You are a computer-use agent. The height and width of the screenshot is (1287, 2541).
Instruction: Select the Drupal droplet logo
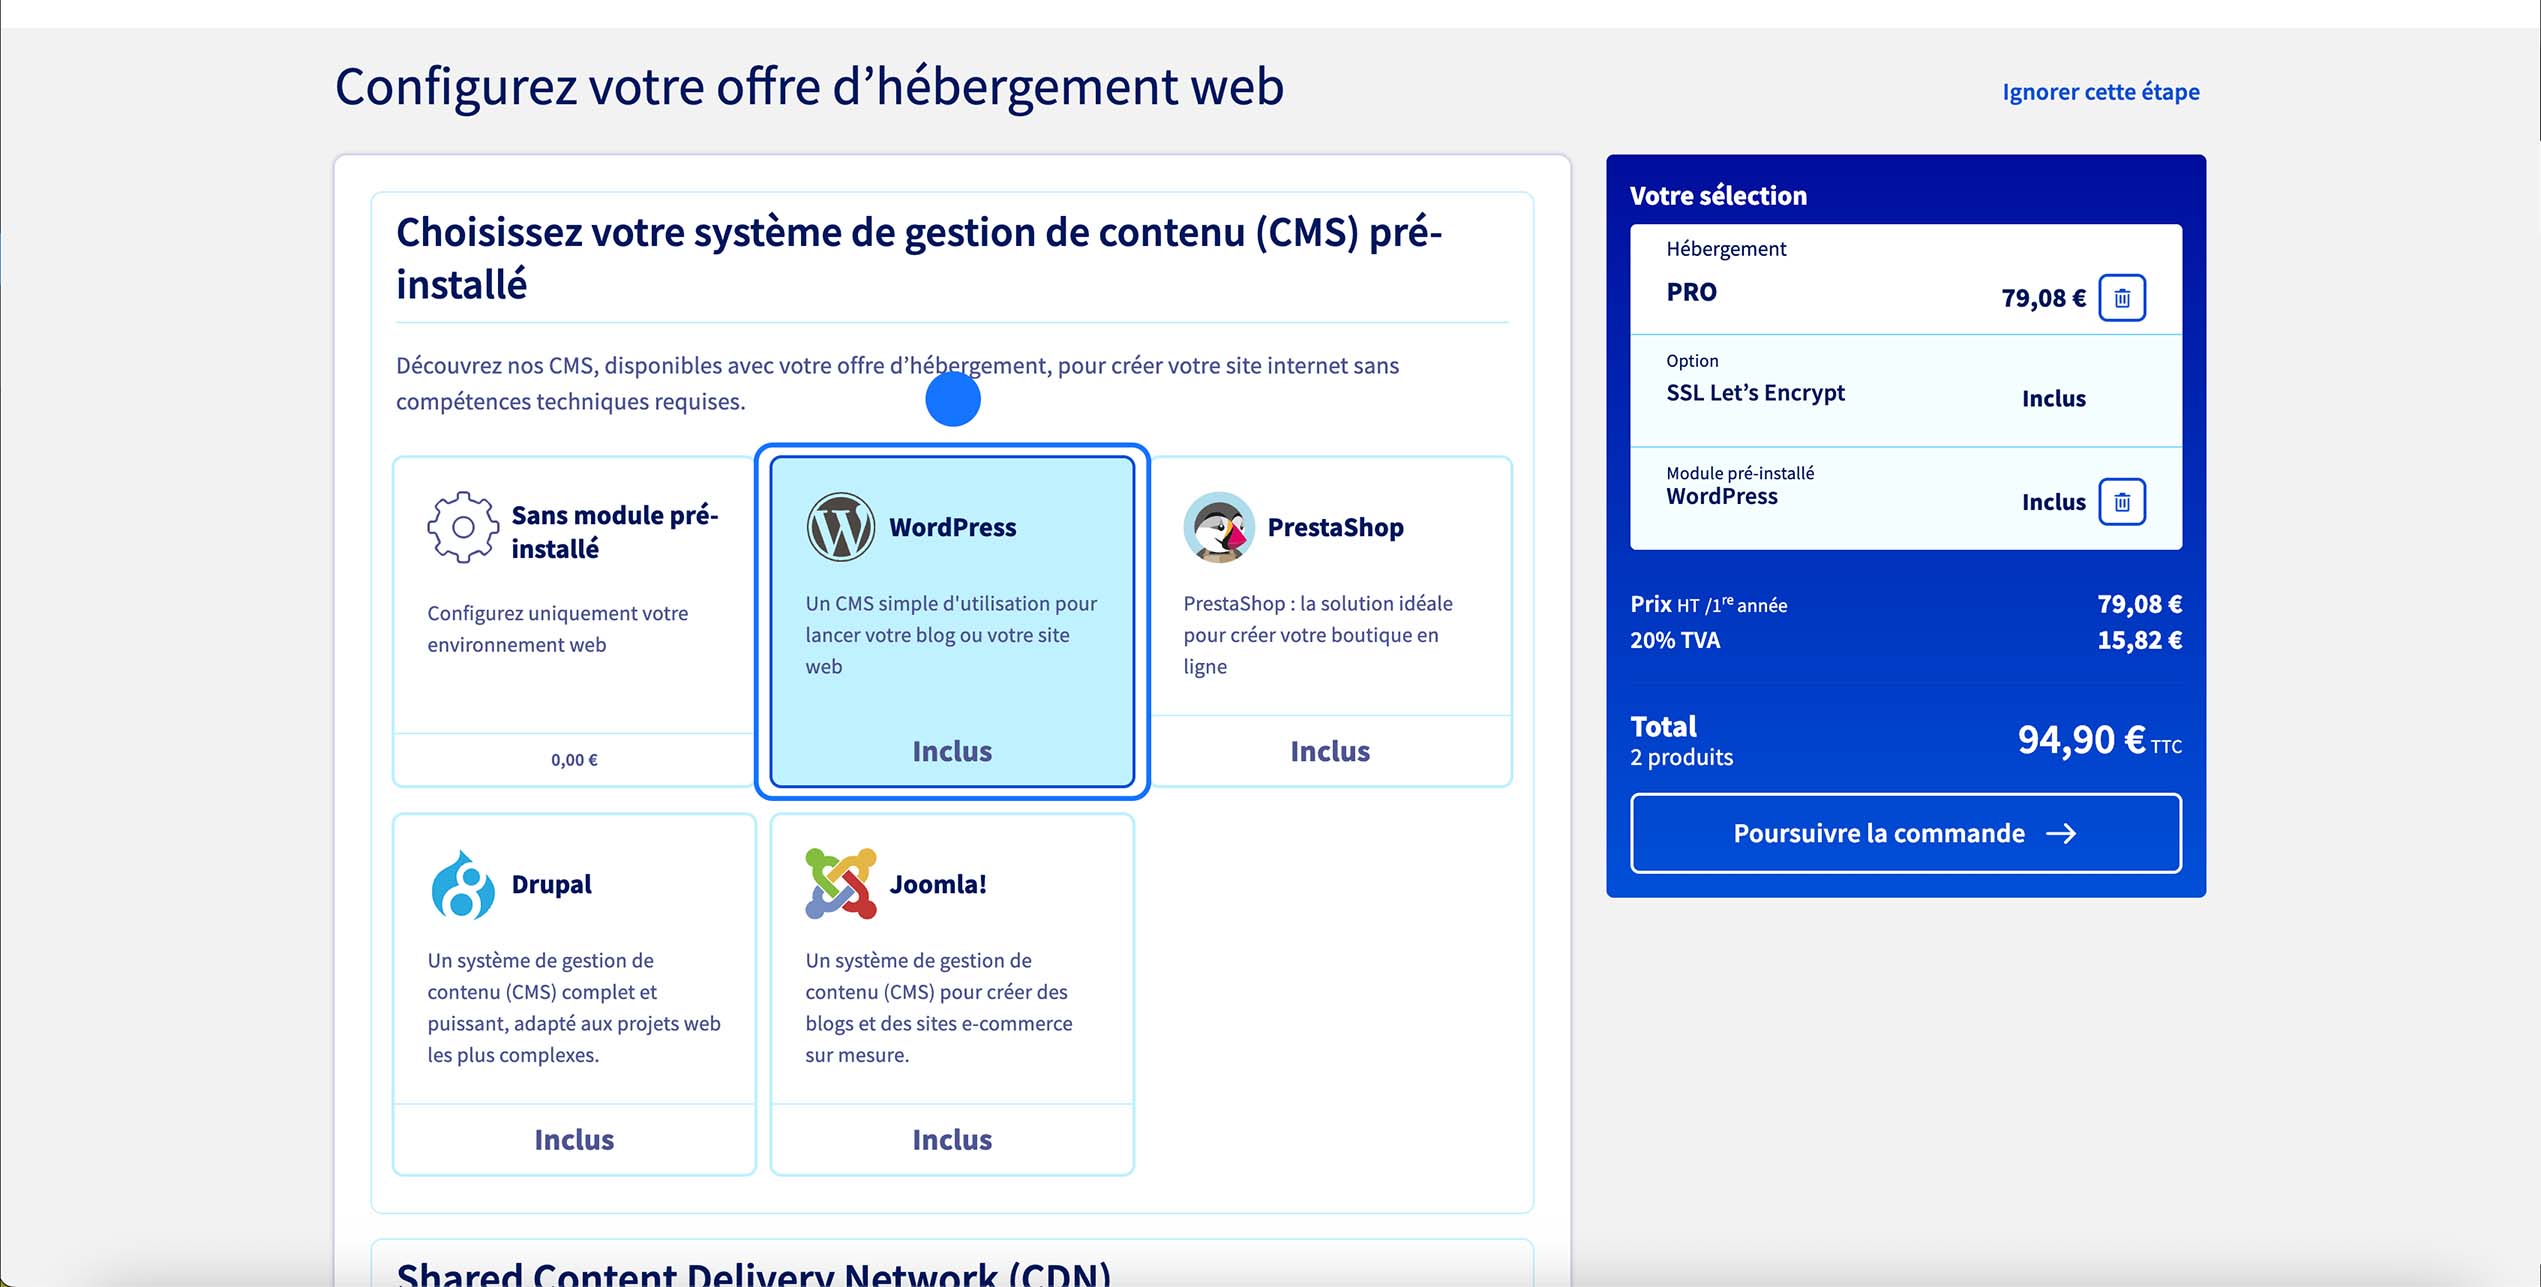[463, 884]
